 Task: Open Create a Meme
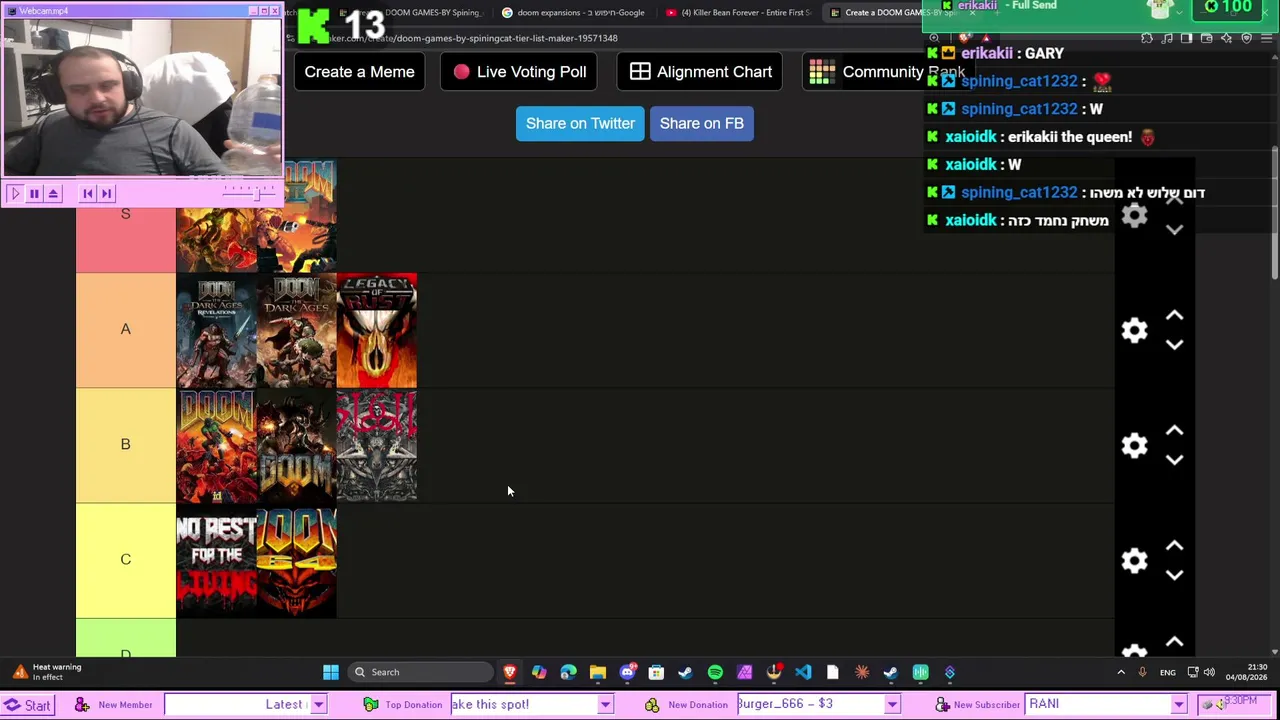359,72
